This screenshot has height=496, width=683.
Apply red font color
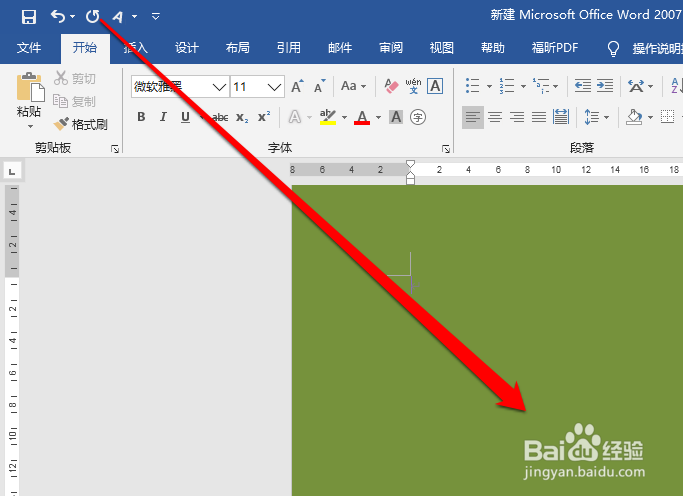[362, 117]
